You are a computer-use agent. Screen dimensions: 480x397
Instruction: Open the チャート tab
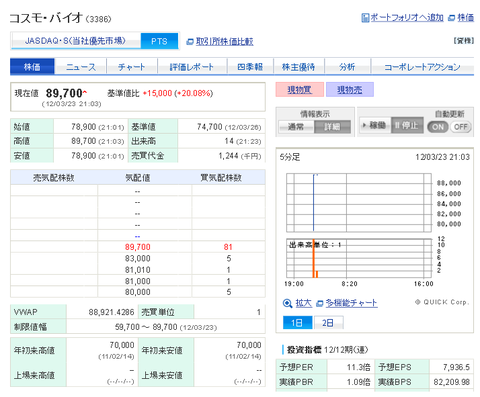[x=132, y=67]
